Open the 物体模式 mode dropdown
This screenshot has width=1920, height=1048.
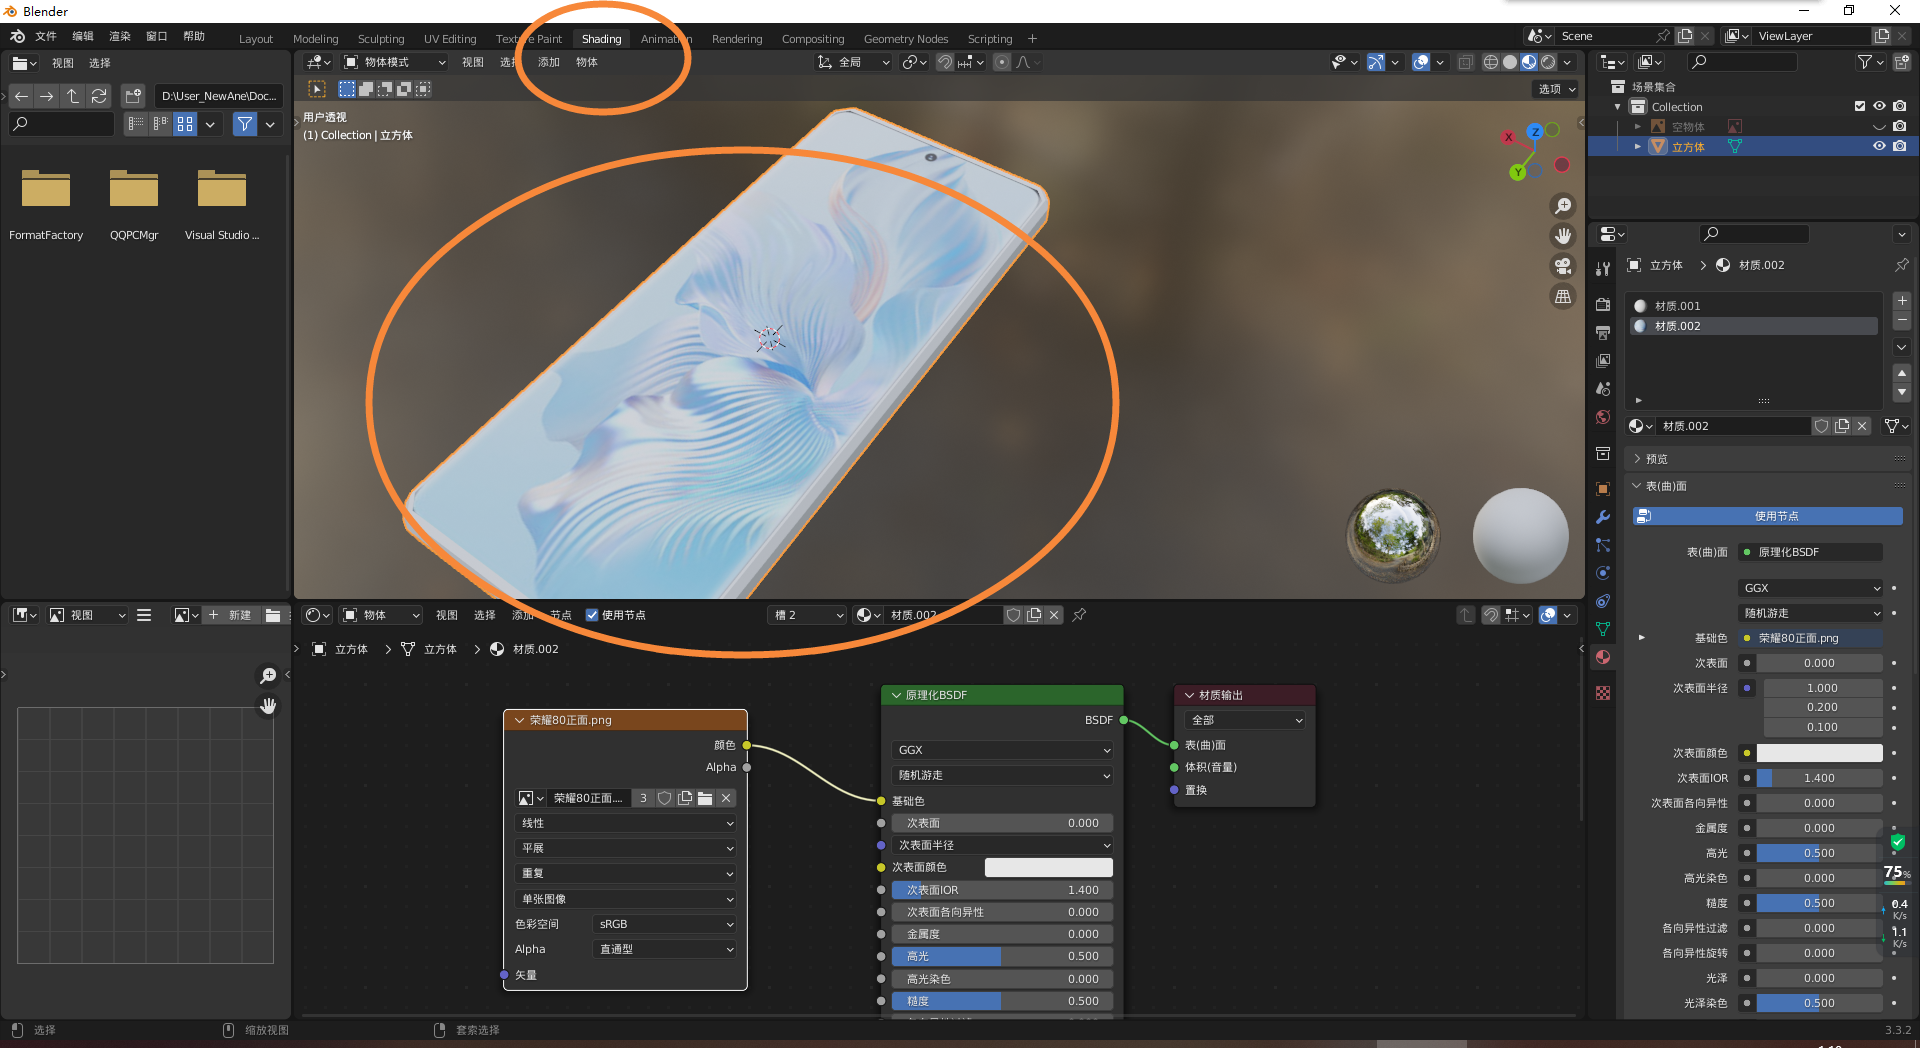pos(395,62)
